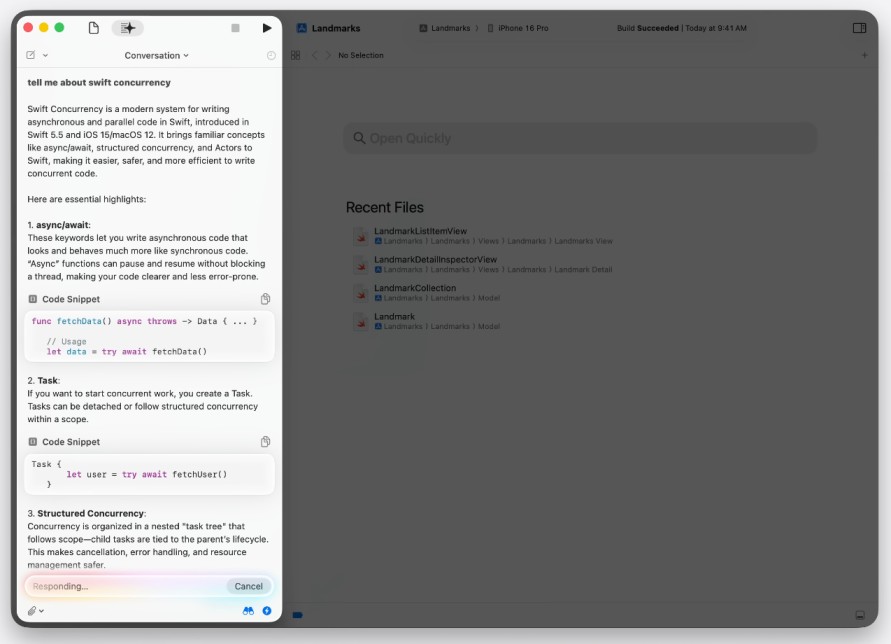Click the fetchData code snippet block
The image size is (891, 644).
tap(149, 336)
